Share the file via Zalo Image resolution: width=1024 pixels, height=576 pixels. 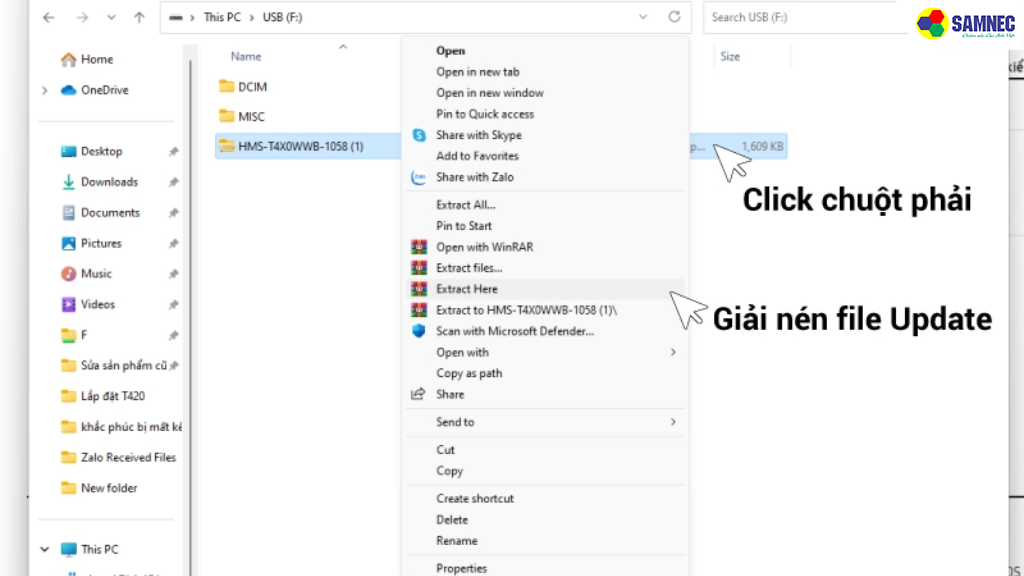[x=478, y=177]
